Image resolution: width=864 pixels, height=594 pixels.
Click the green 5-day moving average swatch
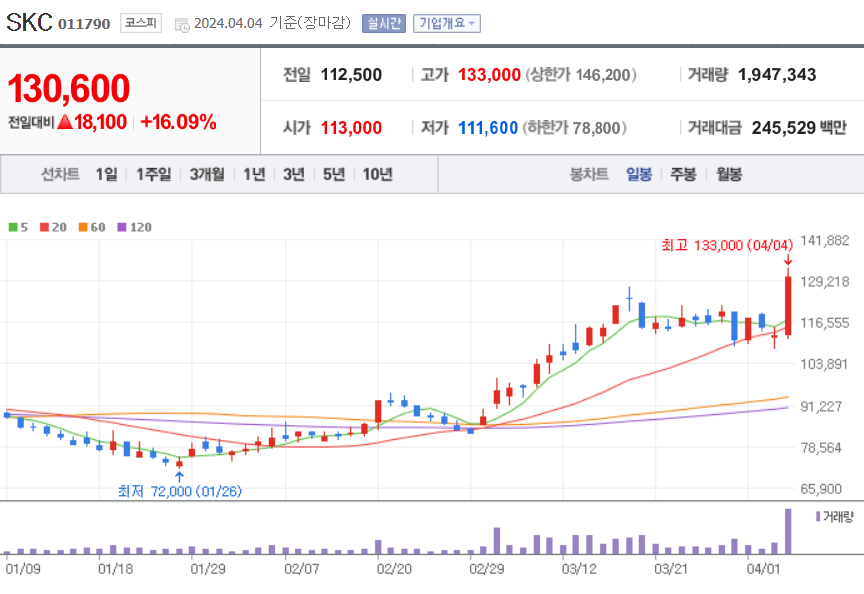pyautogui.click(x=13, y=227)
